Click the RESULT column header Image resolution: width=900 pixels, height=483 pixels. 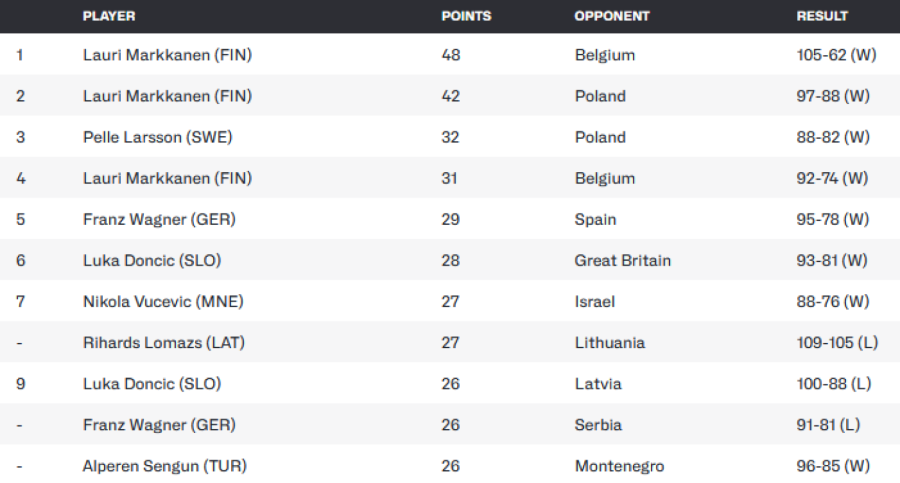(822, 16)
